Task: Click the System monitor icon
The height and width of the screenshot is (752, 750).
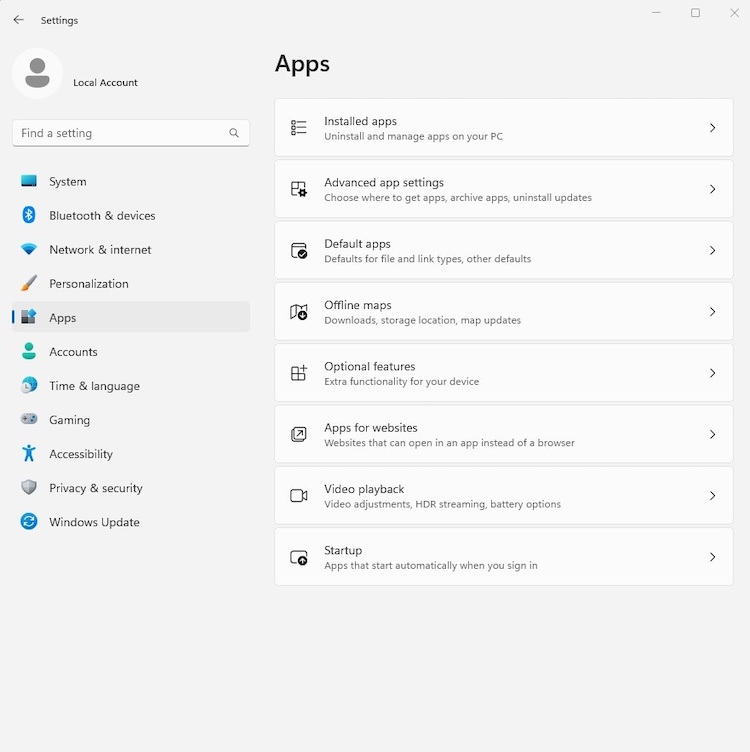Action: point(29,181)
